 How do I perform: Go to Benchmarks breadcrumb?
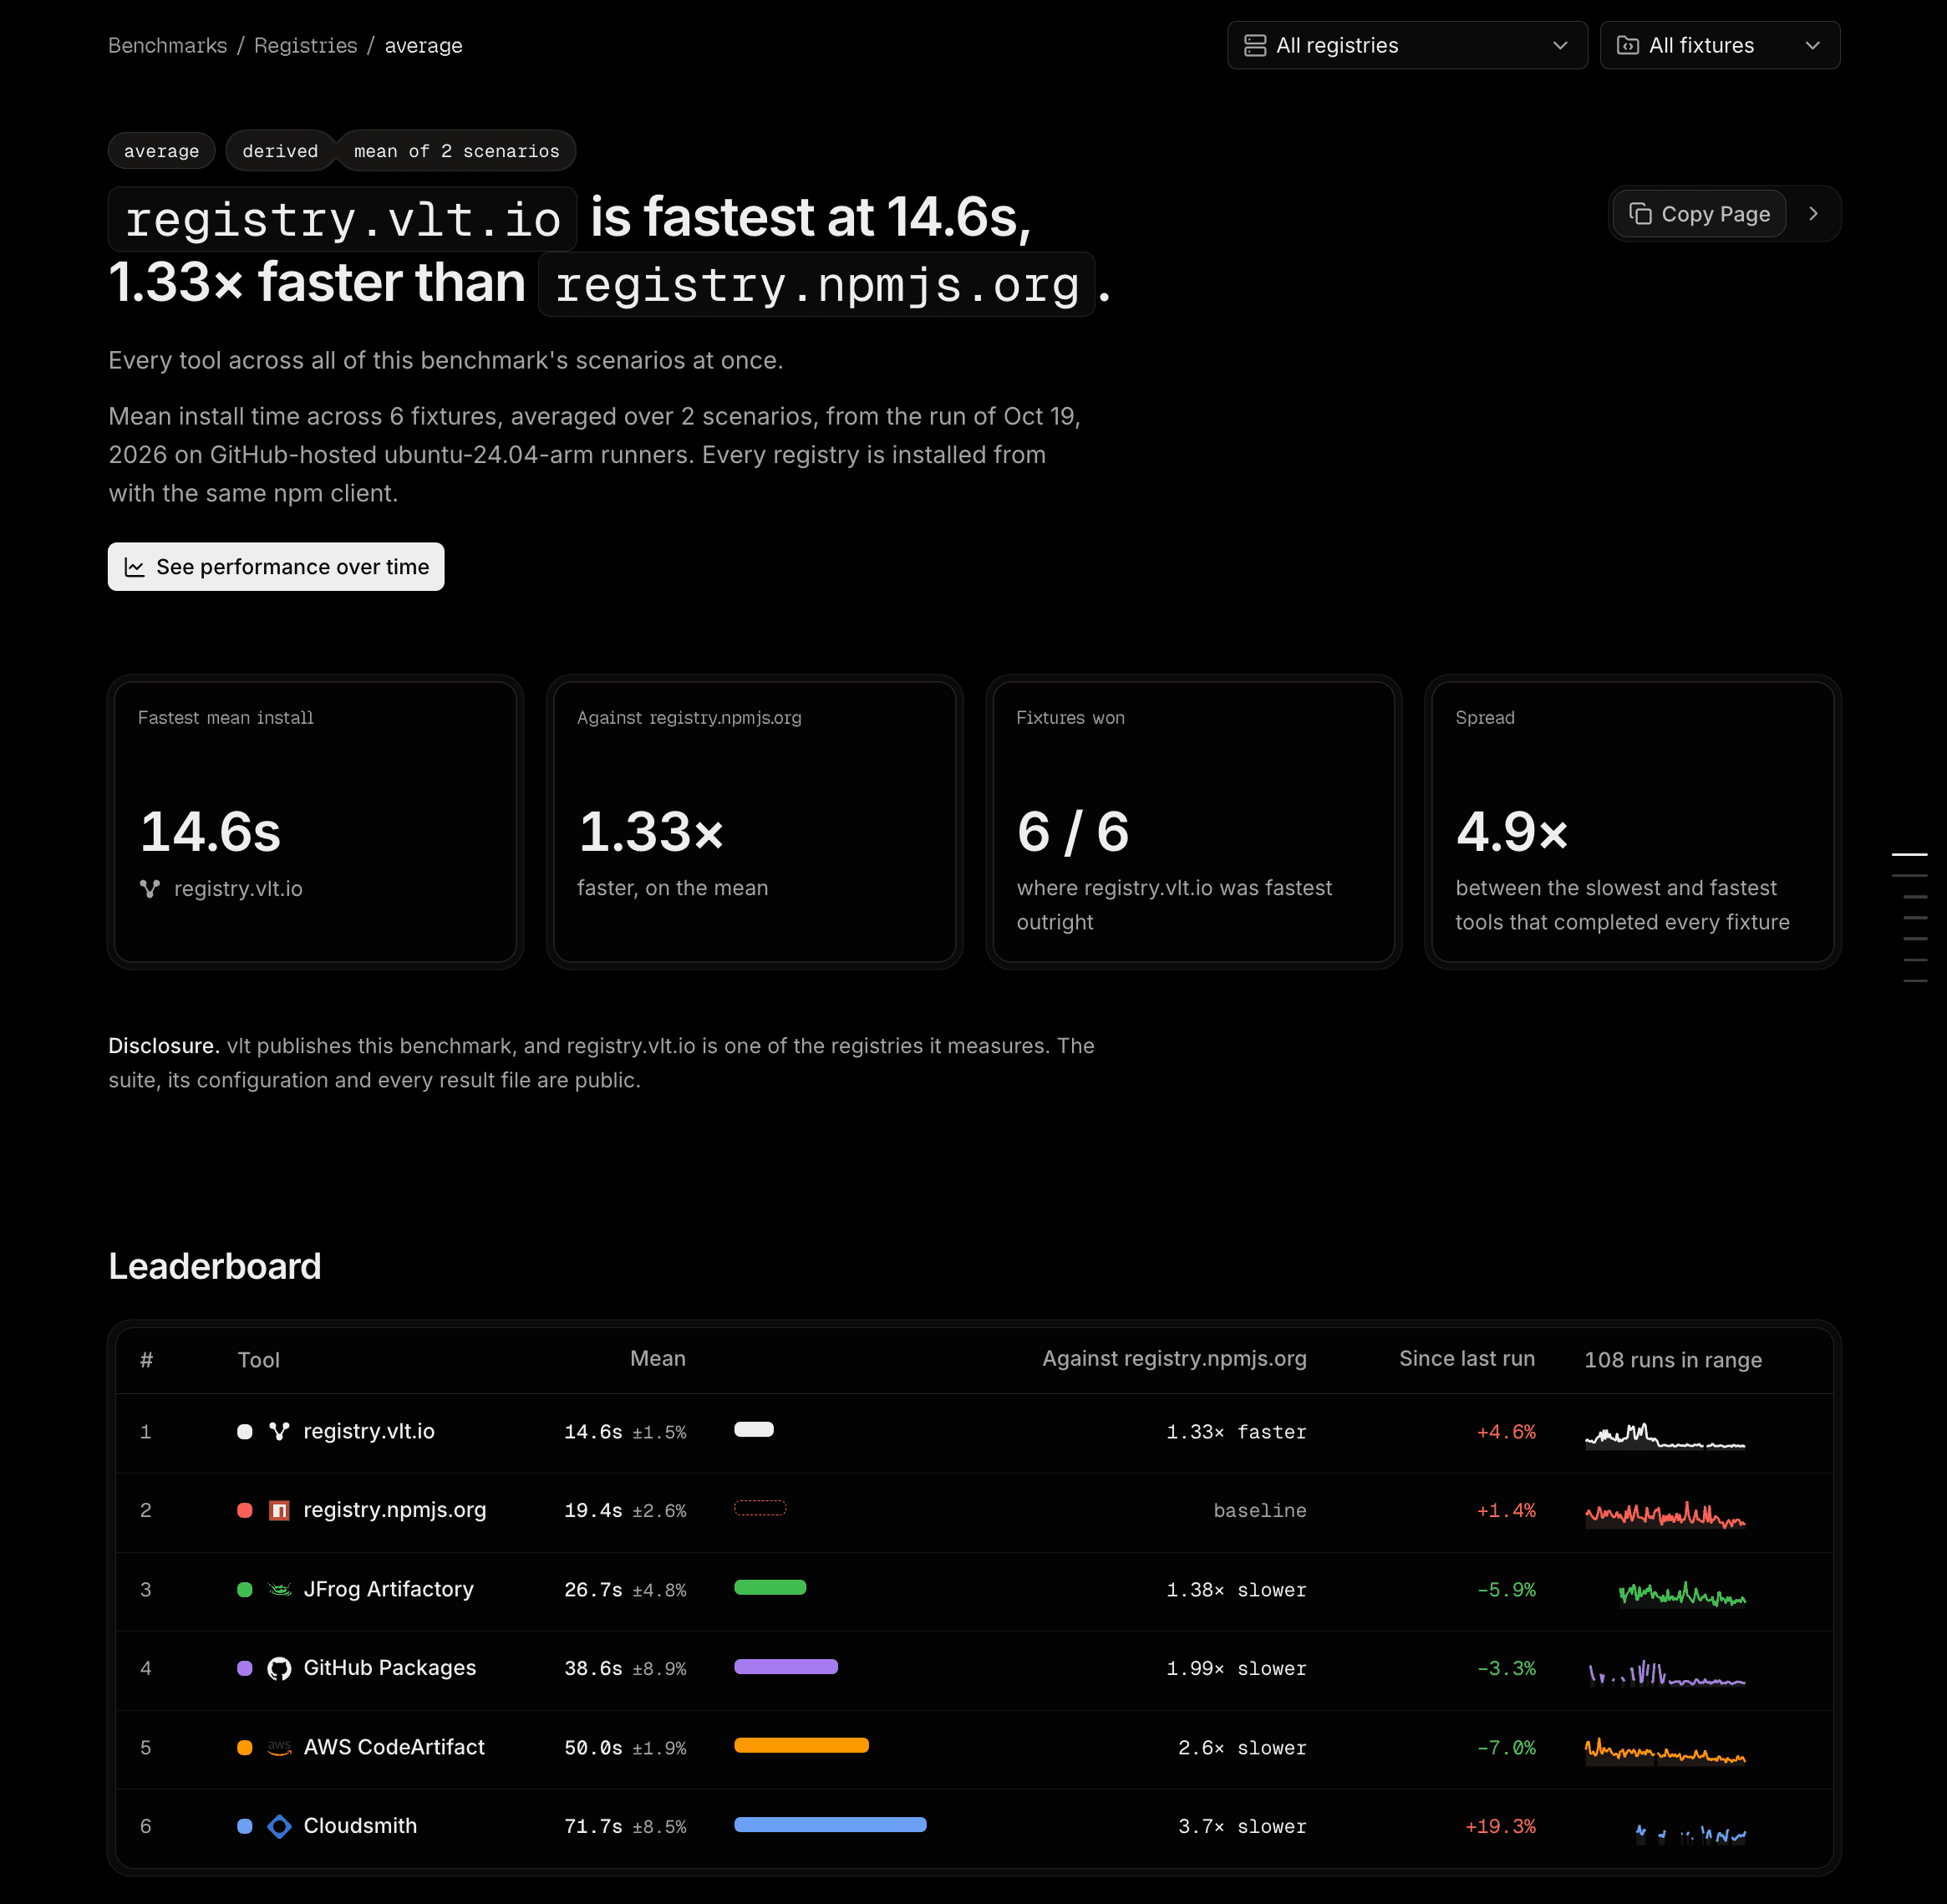pos(167,45)
